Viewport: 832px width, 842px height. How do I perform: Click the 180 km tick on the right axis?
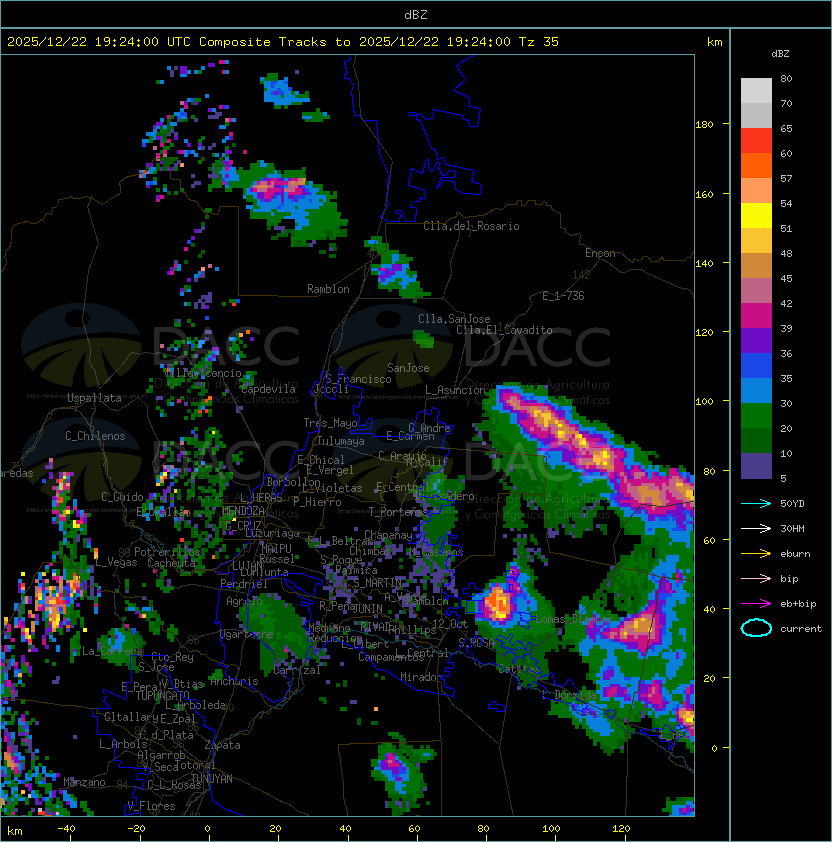[x=704, y=125]
